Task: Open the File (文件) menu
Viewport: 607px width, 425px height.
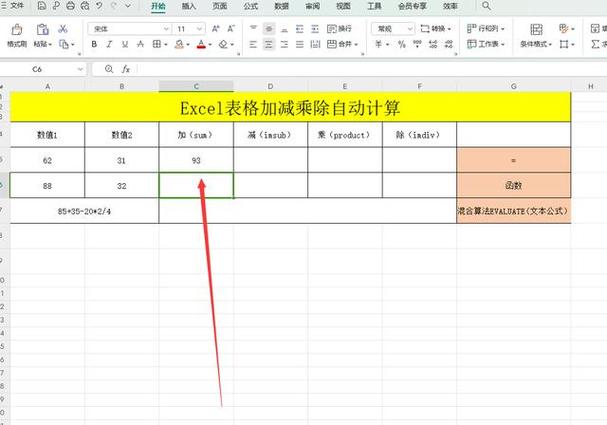Action: [12, 5]
